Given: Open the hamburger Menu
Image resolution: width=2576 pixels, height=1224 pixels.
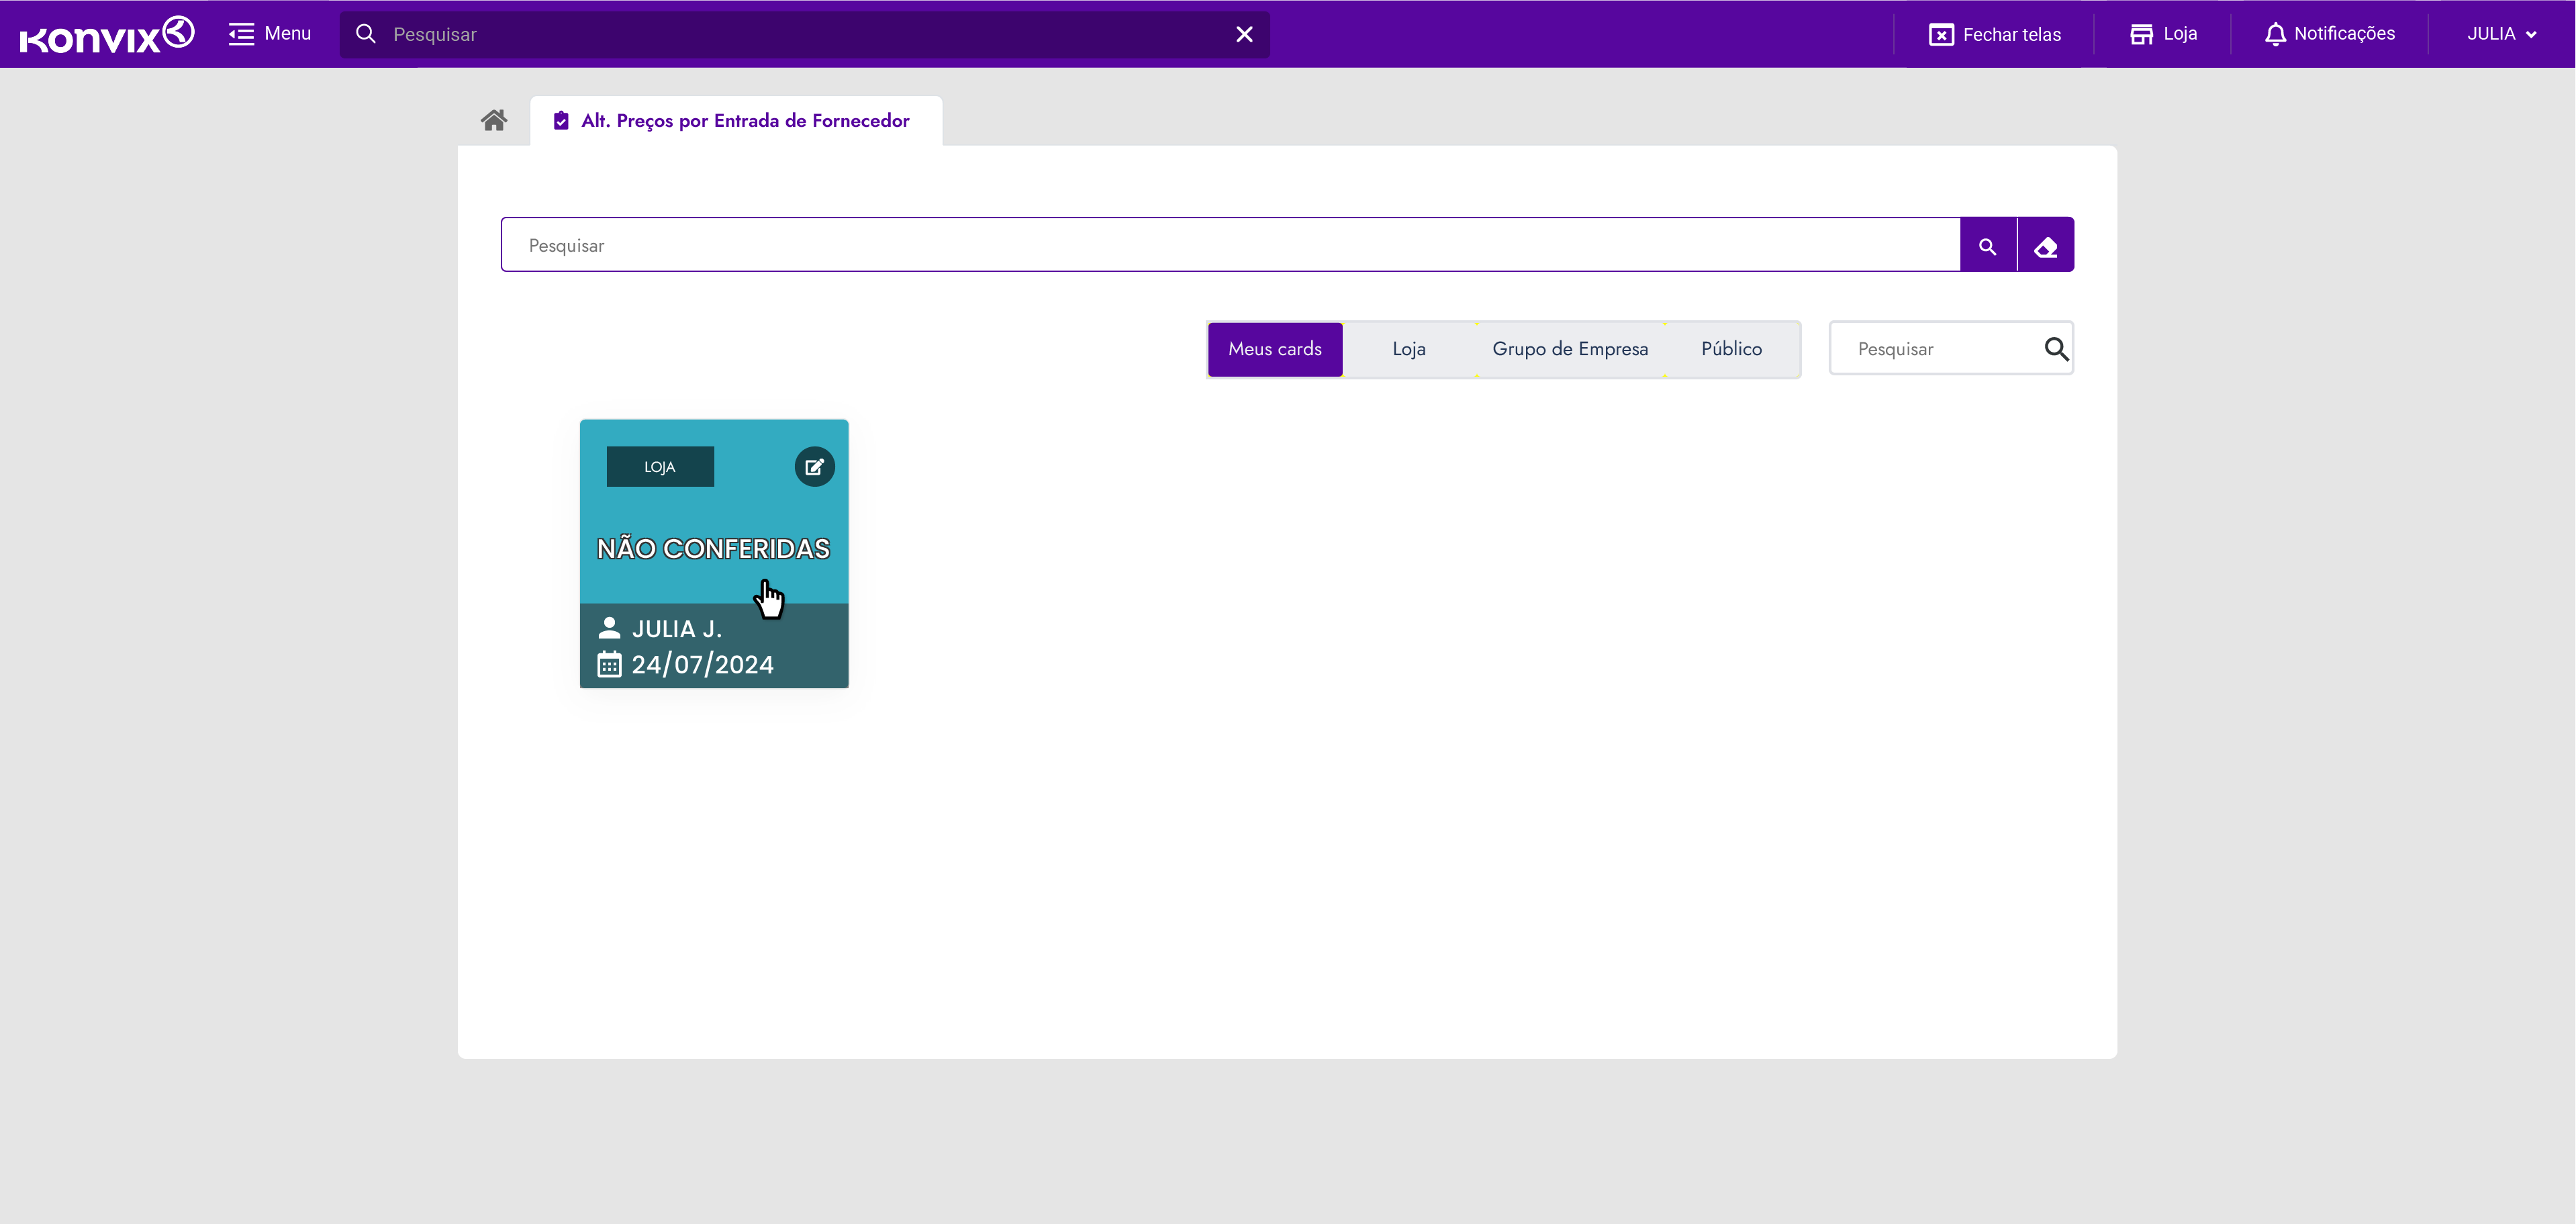Looking at the screenshot, I should [270, 34].
